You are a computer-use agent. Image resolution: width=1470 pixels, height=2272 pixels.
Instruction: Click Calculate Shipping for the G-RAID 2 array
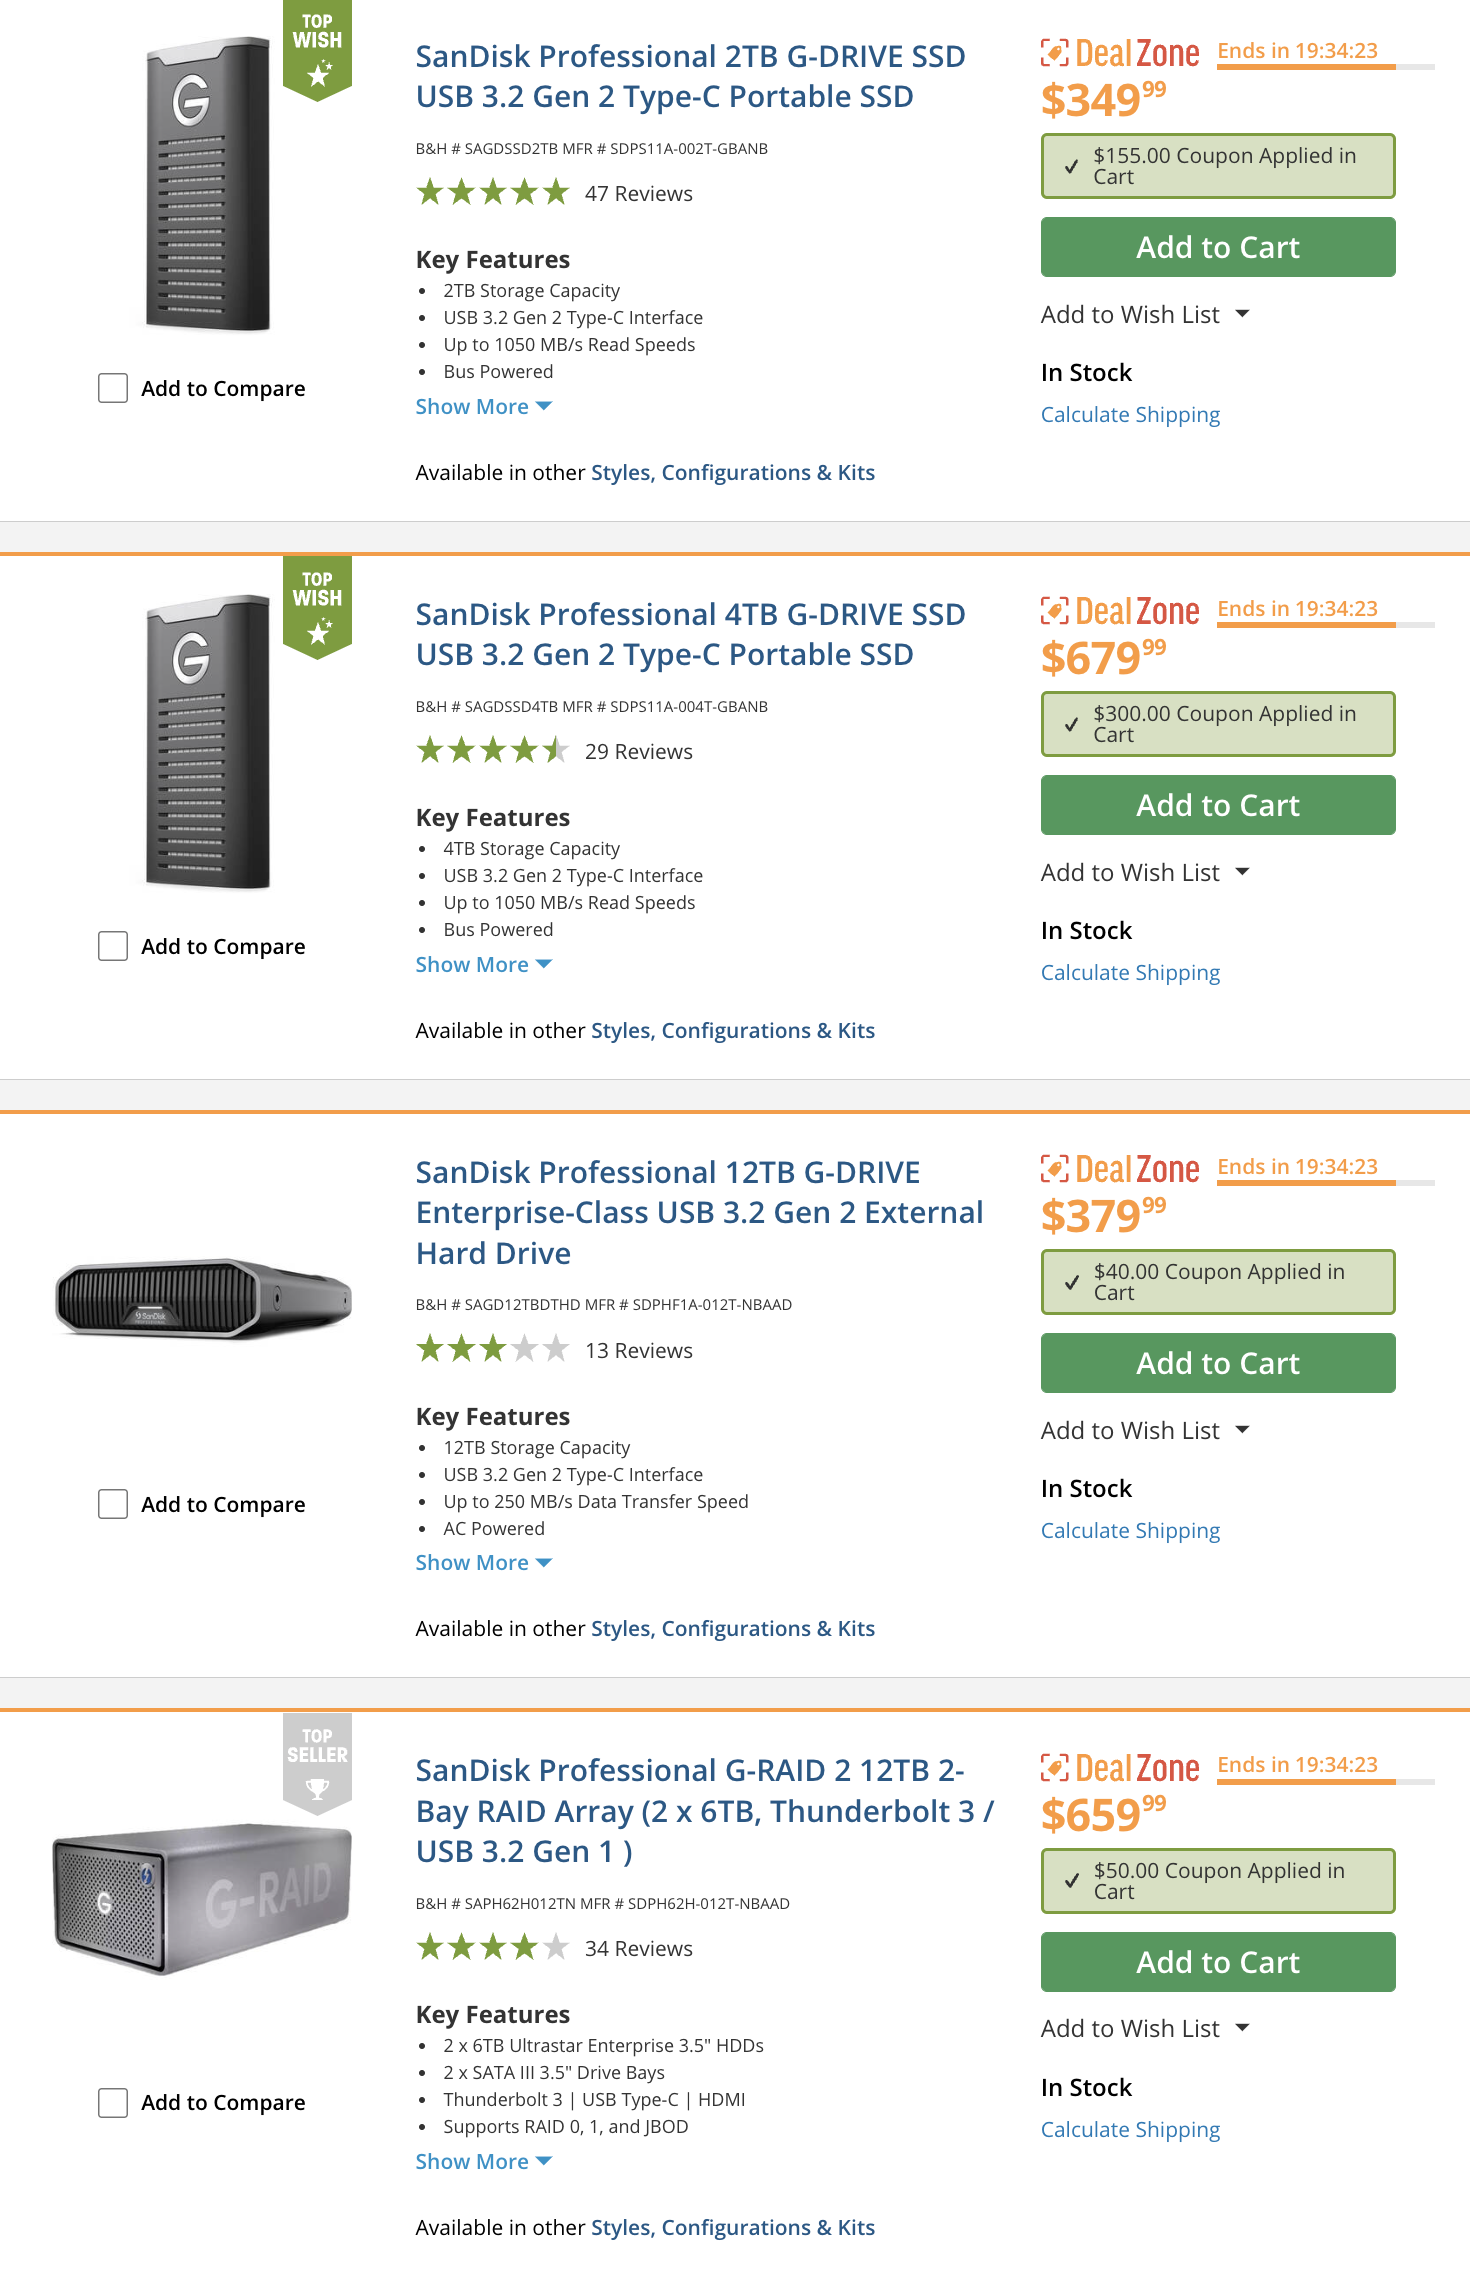click(1130, 2130)
